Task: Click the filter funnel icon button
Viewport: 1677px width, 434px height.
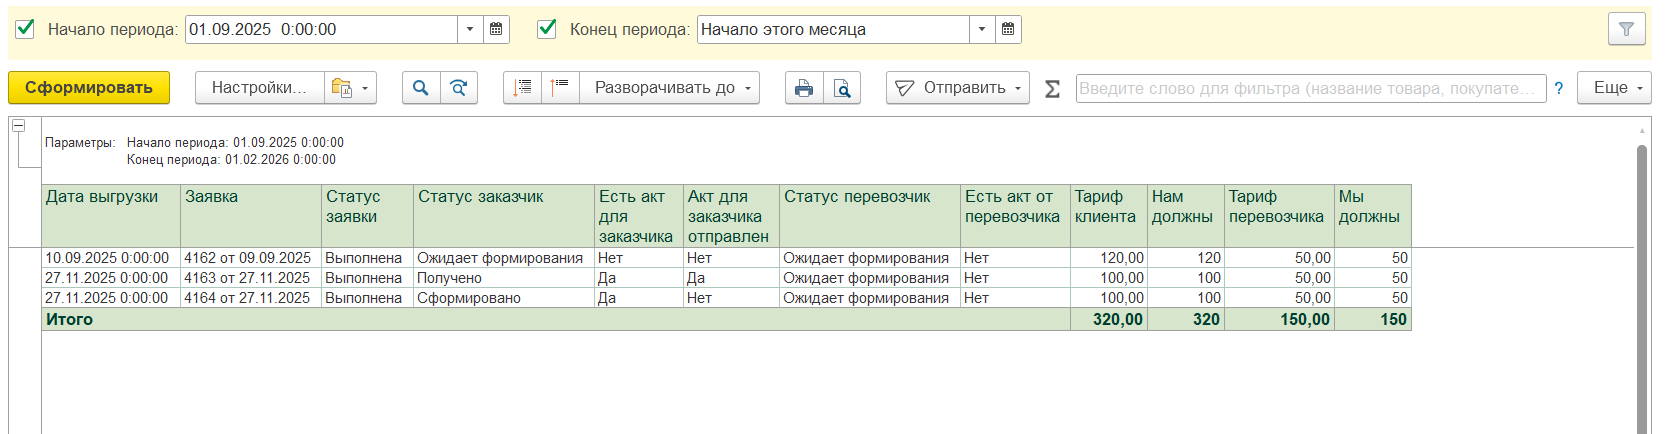Action: (1626, 29)
